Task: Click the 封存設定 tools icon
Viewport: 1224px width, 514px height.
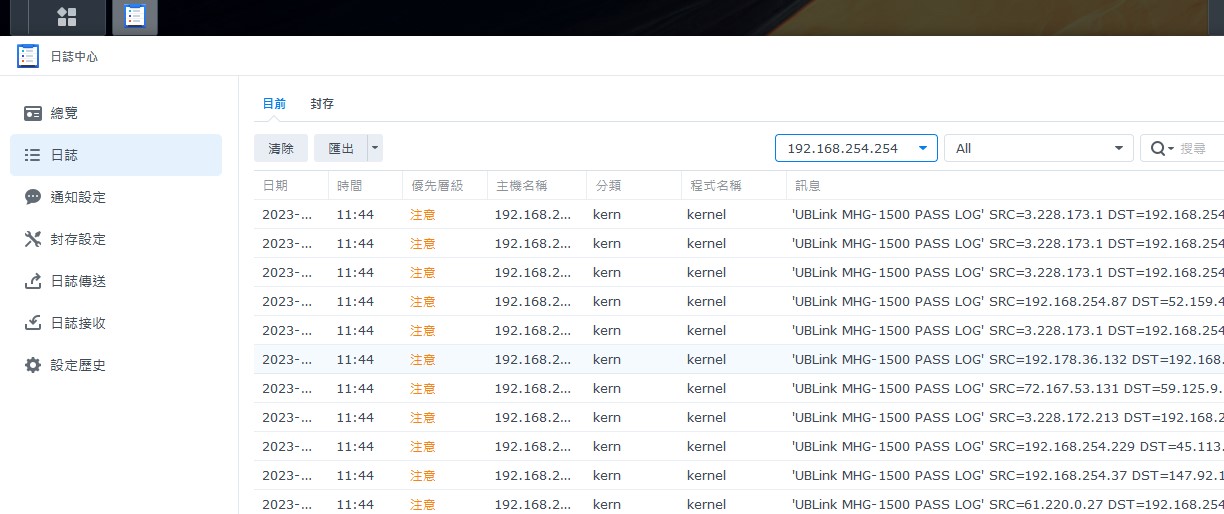Action: 33,239
